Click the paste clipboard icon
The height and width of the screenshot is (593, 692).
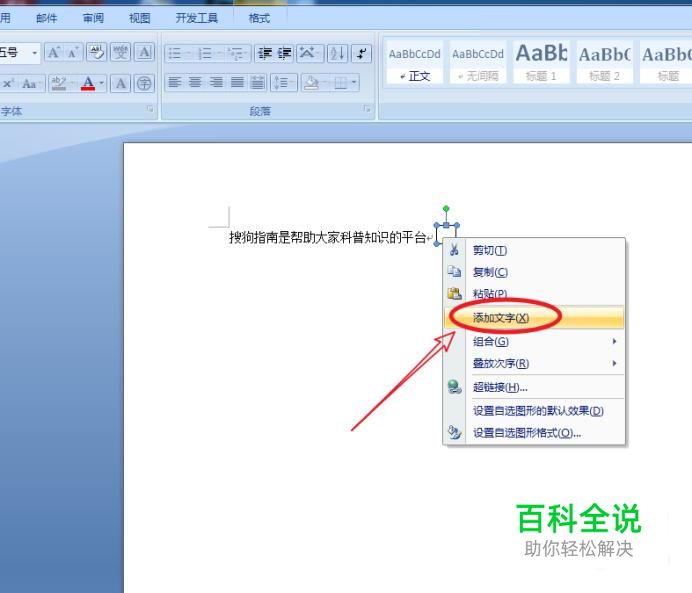454,293
